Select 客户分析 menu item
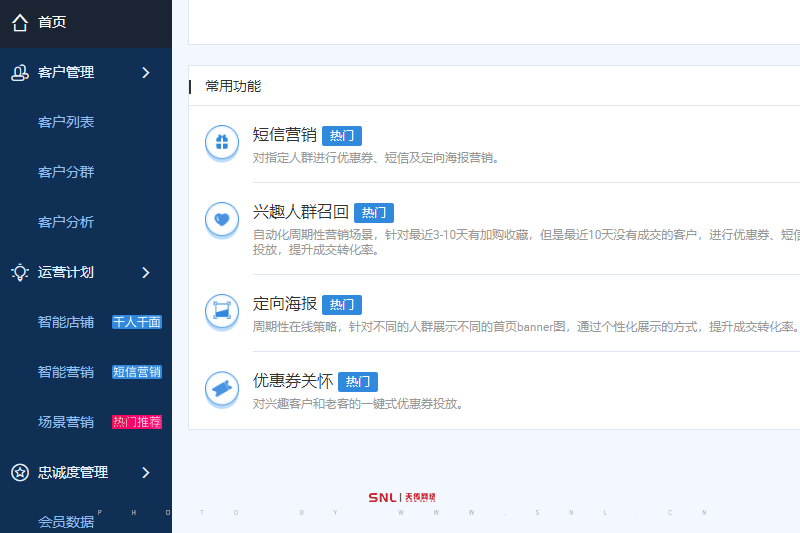The width and height of the screenshot is (800, 533). coord(66,222)
